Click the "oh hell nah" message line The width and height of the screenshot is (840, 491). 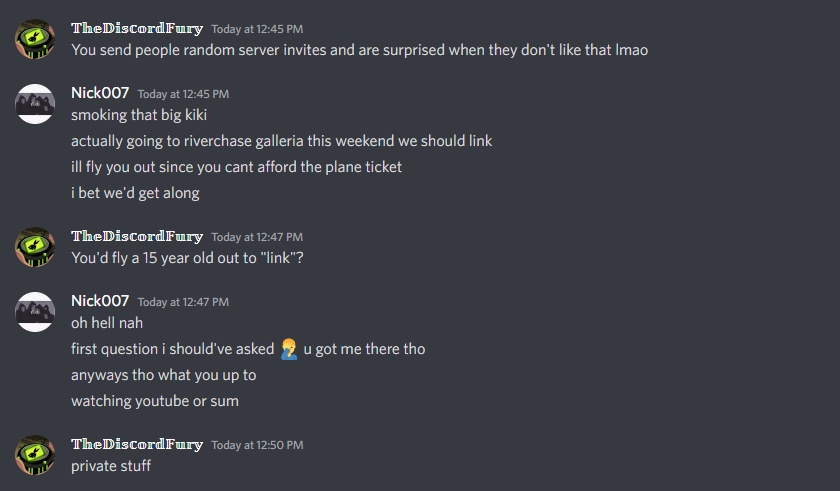(x=107, y=323)
